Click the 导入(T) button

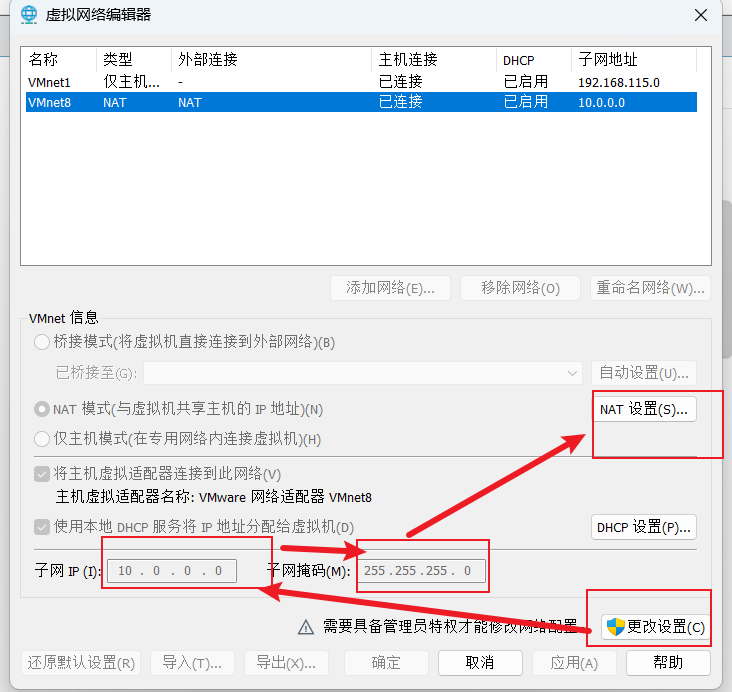click(192, 663)
